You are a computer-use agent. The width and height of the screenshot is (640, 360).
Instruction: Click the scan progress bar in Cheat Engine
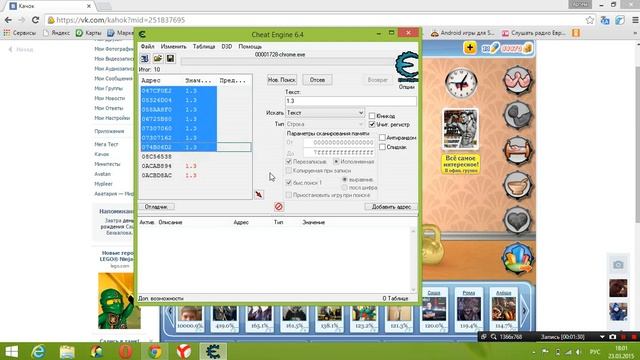288,62
